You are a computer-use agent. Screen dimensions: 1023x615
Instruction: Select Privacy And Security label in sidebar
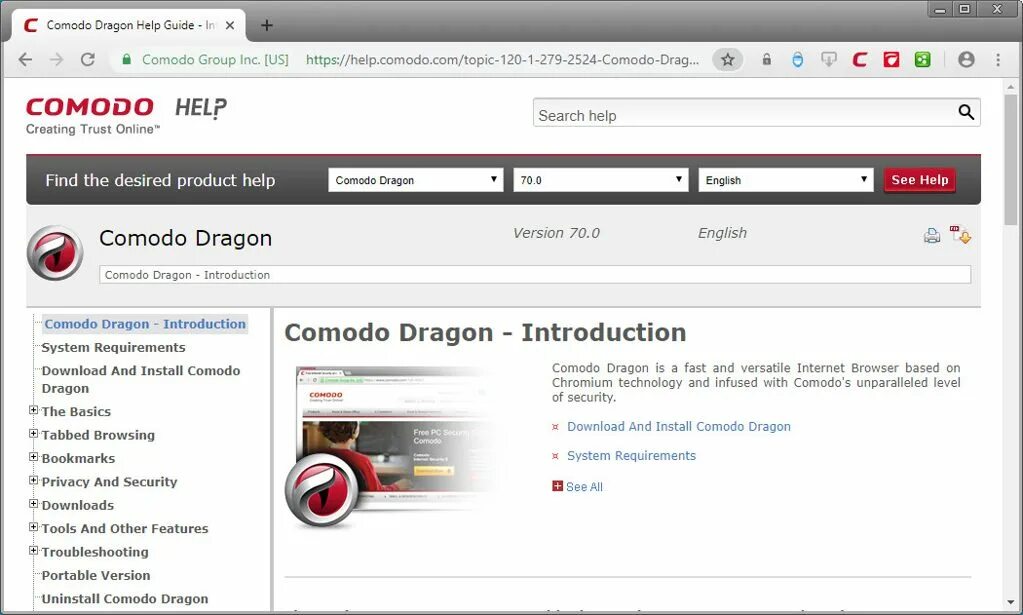tap(110, 483)
